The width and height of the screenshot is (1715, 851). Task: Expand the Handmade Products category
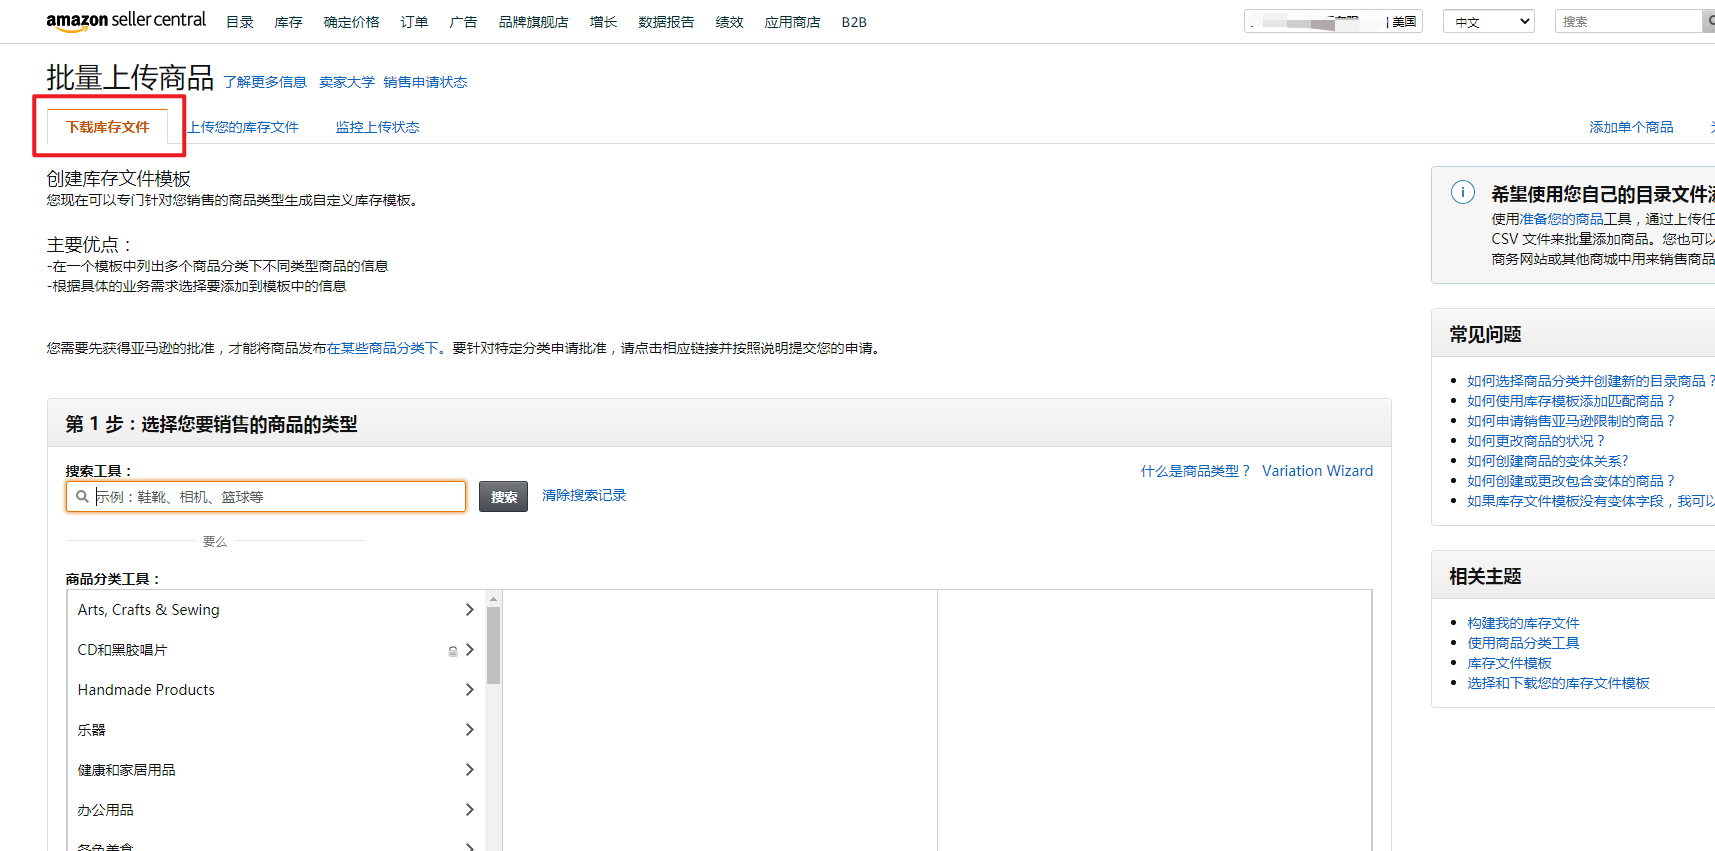coord(276,690)
